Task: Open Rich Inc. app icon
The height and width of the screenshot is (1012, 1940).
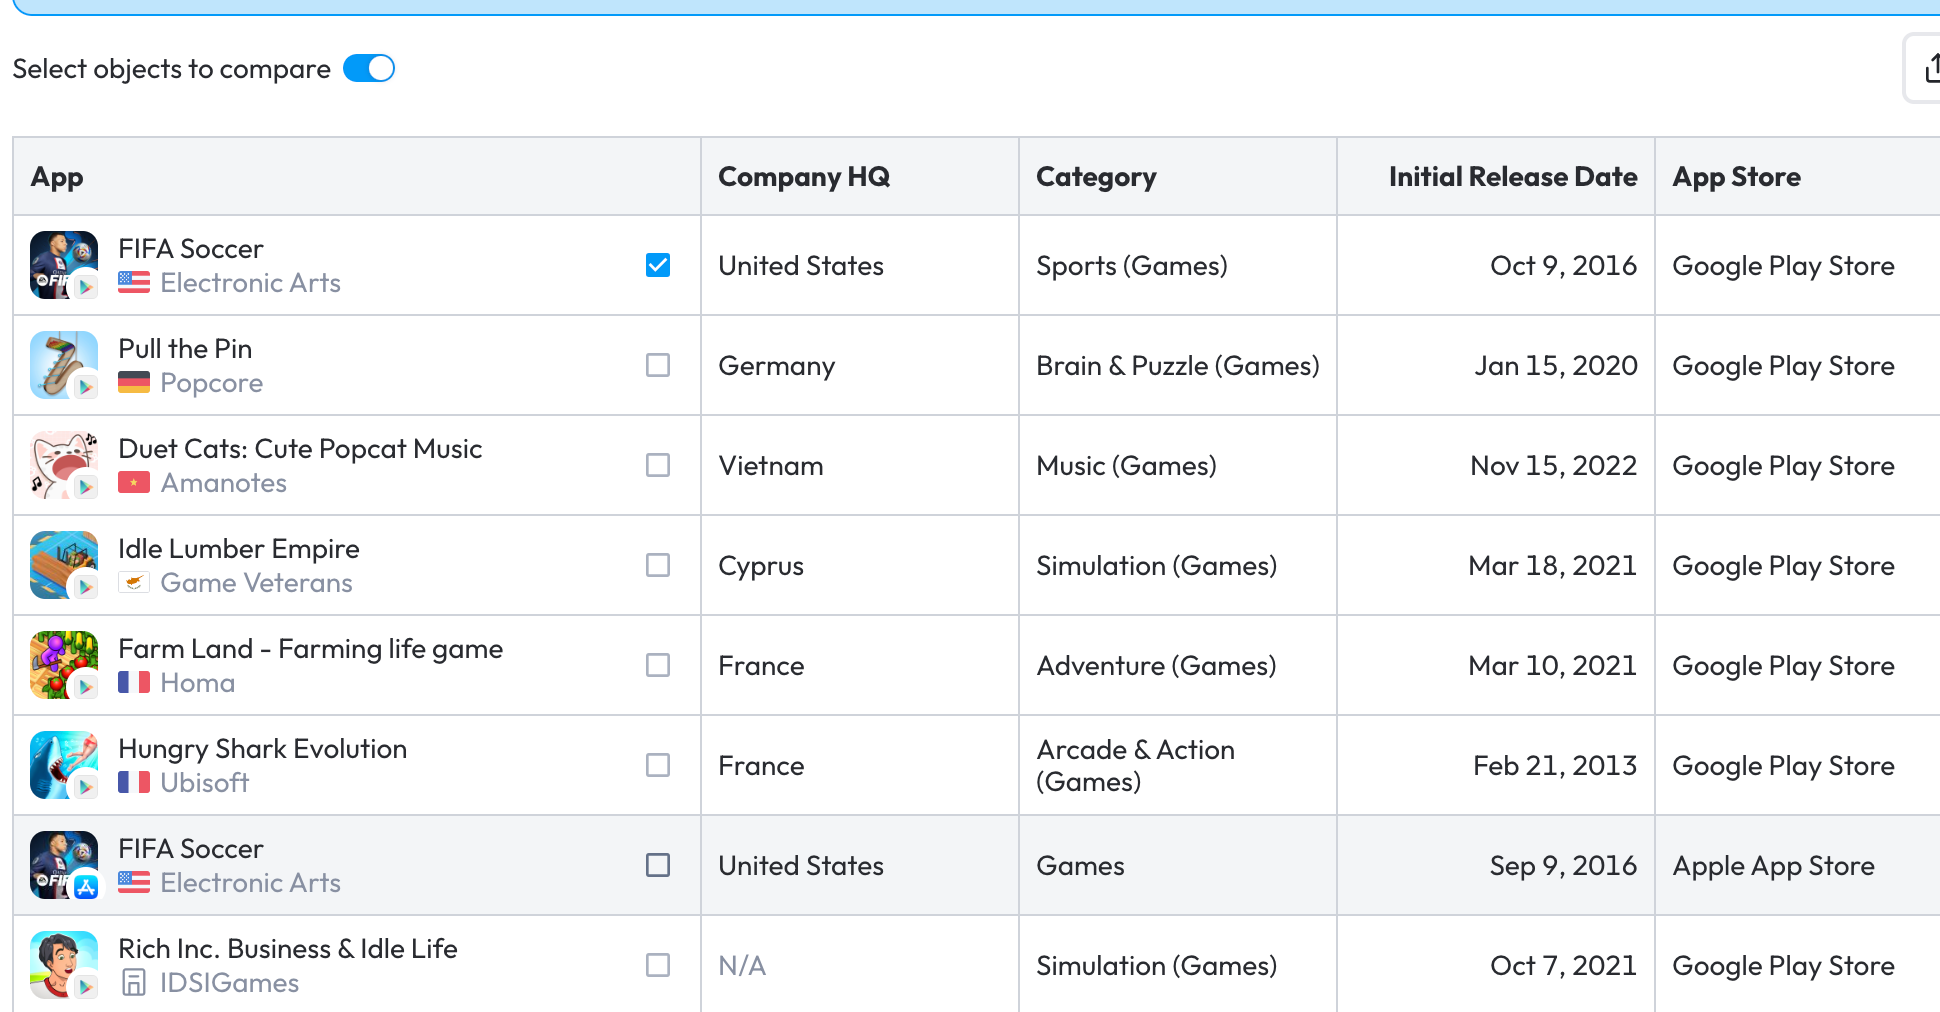Action: [x=64, y=965]
